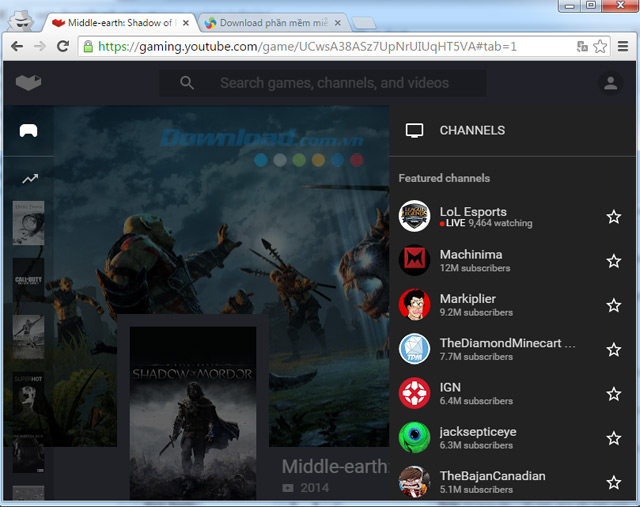Close the Download phần mềm tab

[x=338, y=23]
